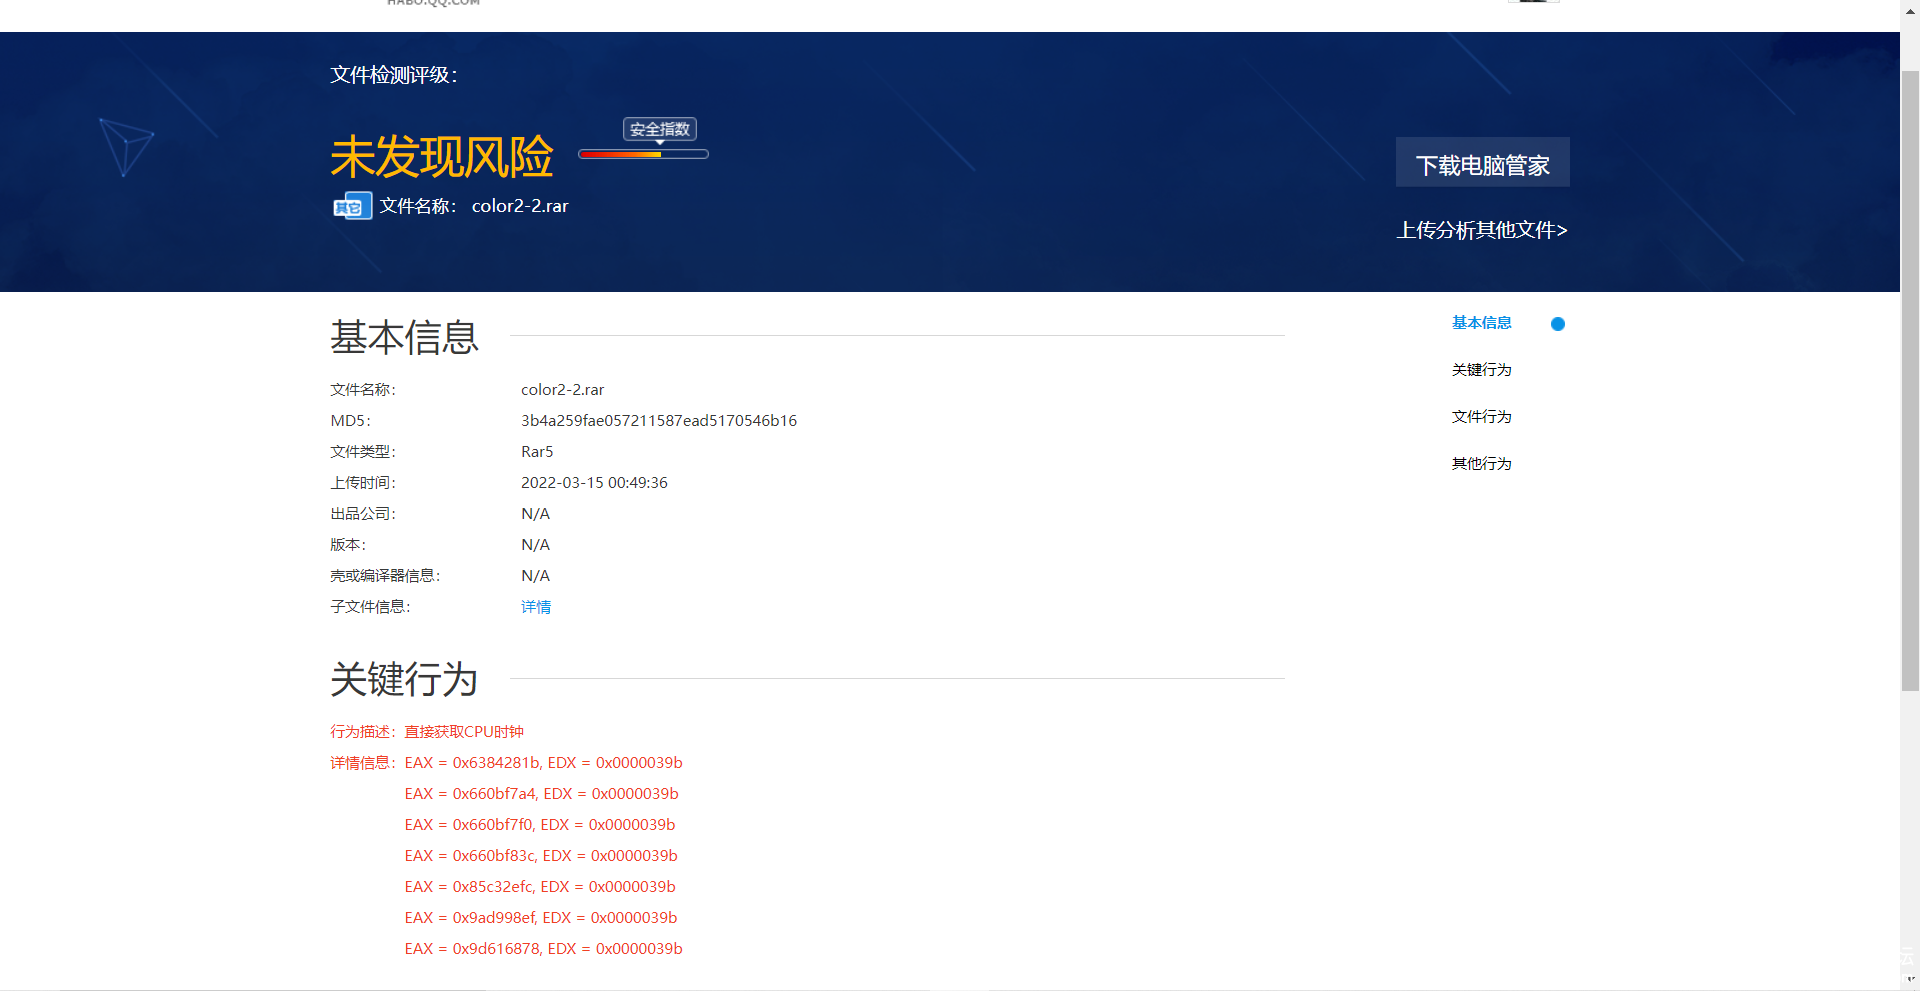Click the 出品公司 label
The width and height of the screenshot is (1920, 991).
pos(363,514)
